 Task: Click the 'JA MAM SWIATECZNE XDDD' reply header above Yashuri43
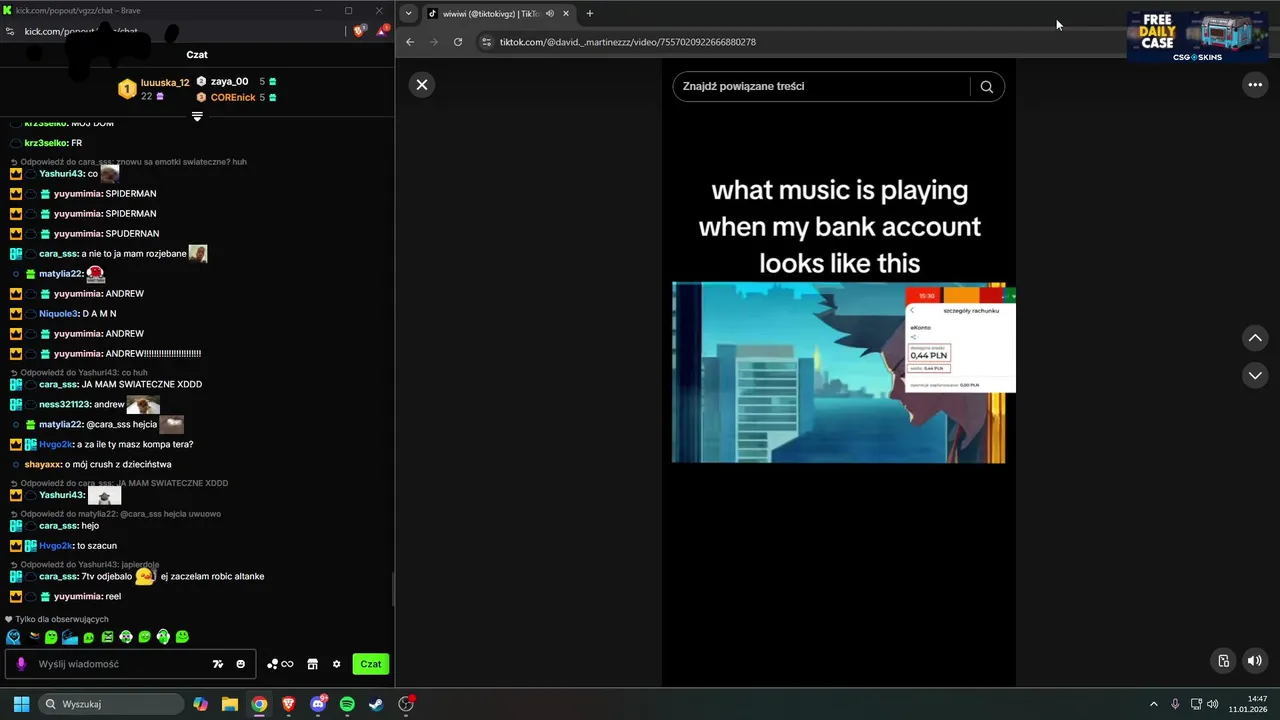(124, 483)
